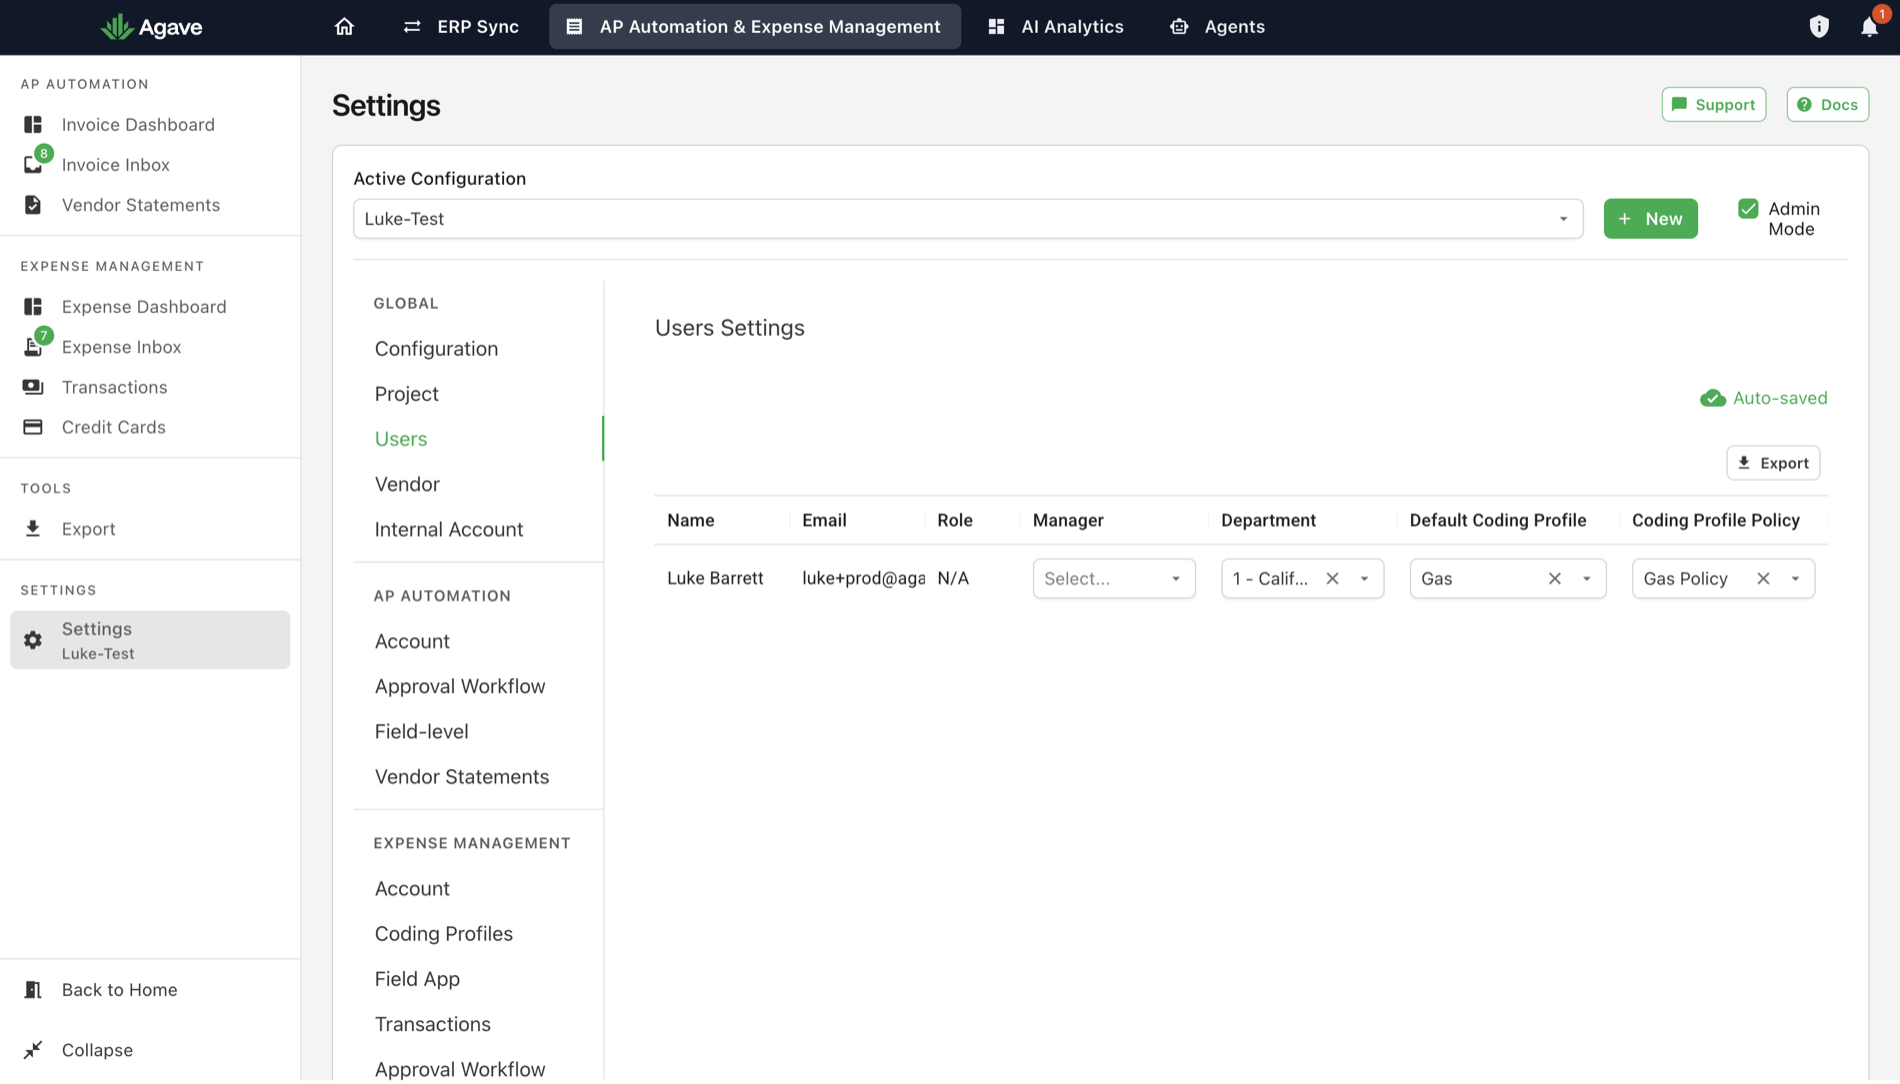This screenshot has height=1084, width=1900.
Task: Click the green New button
Action: (x=1650, y=219)
